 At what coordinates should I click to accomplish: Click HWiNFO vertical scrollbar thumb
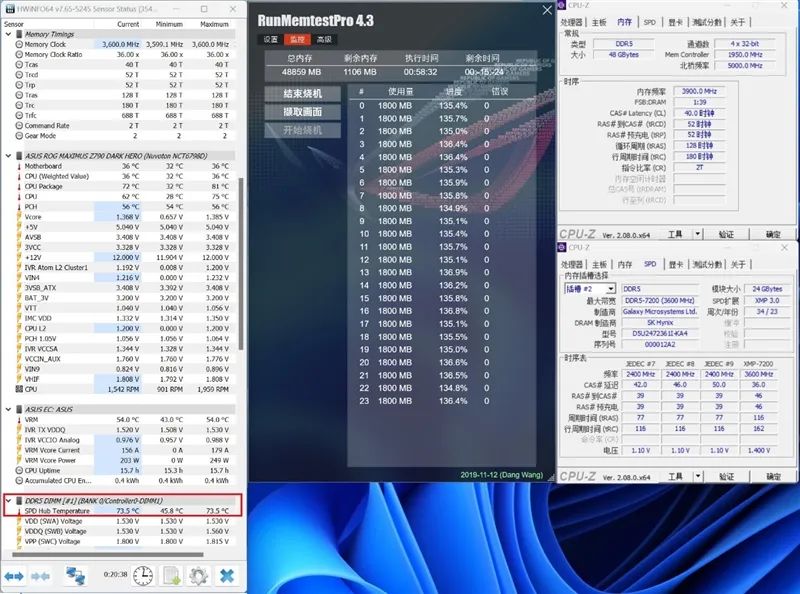(x=240, y=264)
